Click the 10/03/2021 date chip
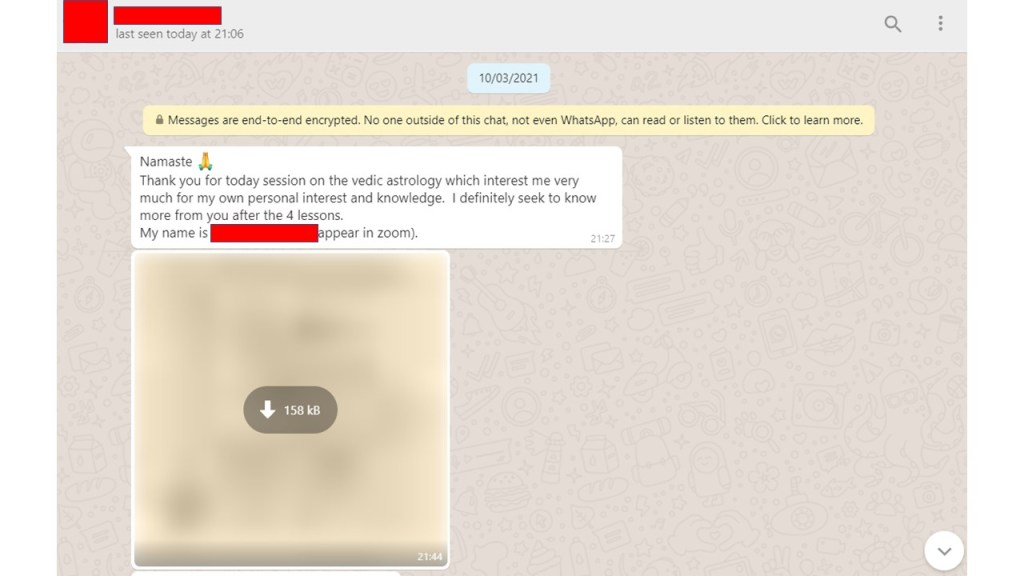1024x576 pixels. pos(508,78)
